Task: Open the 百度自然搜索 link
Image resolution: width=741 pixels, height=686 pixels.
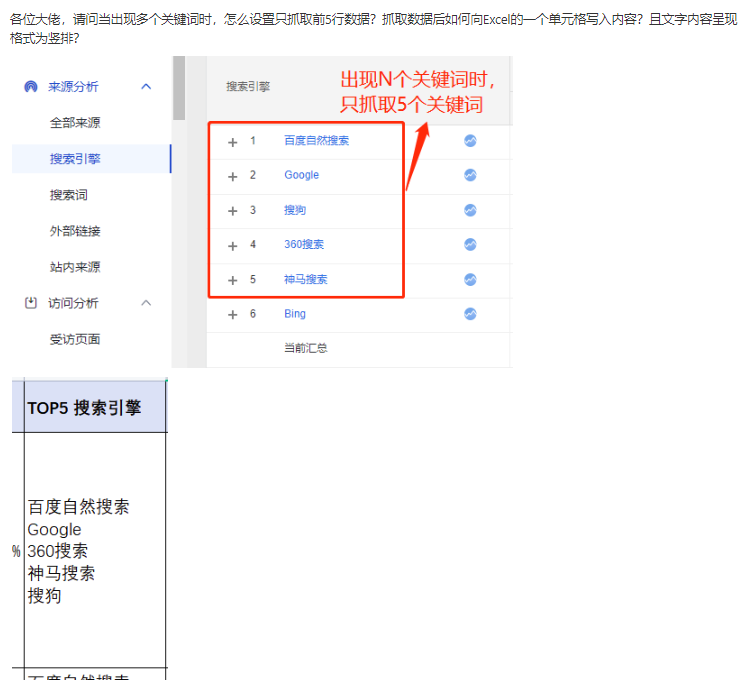Action: [317, 141]
